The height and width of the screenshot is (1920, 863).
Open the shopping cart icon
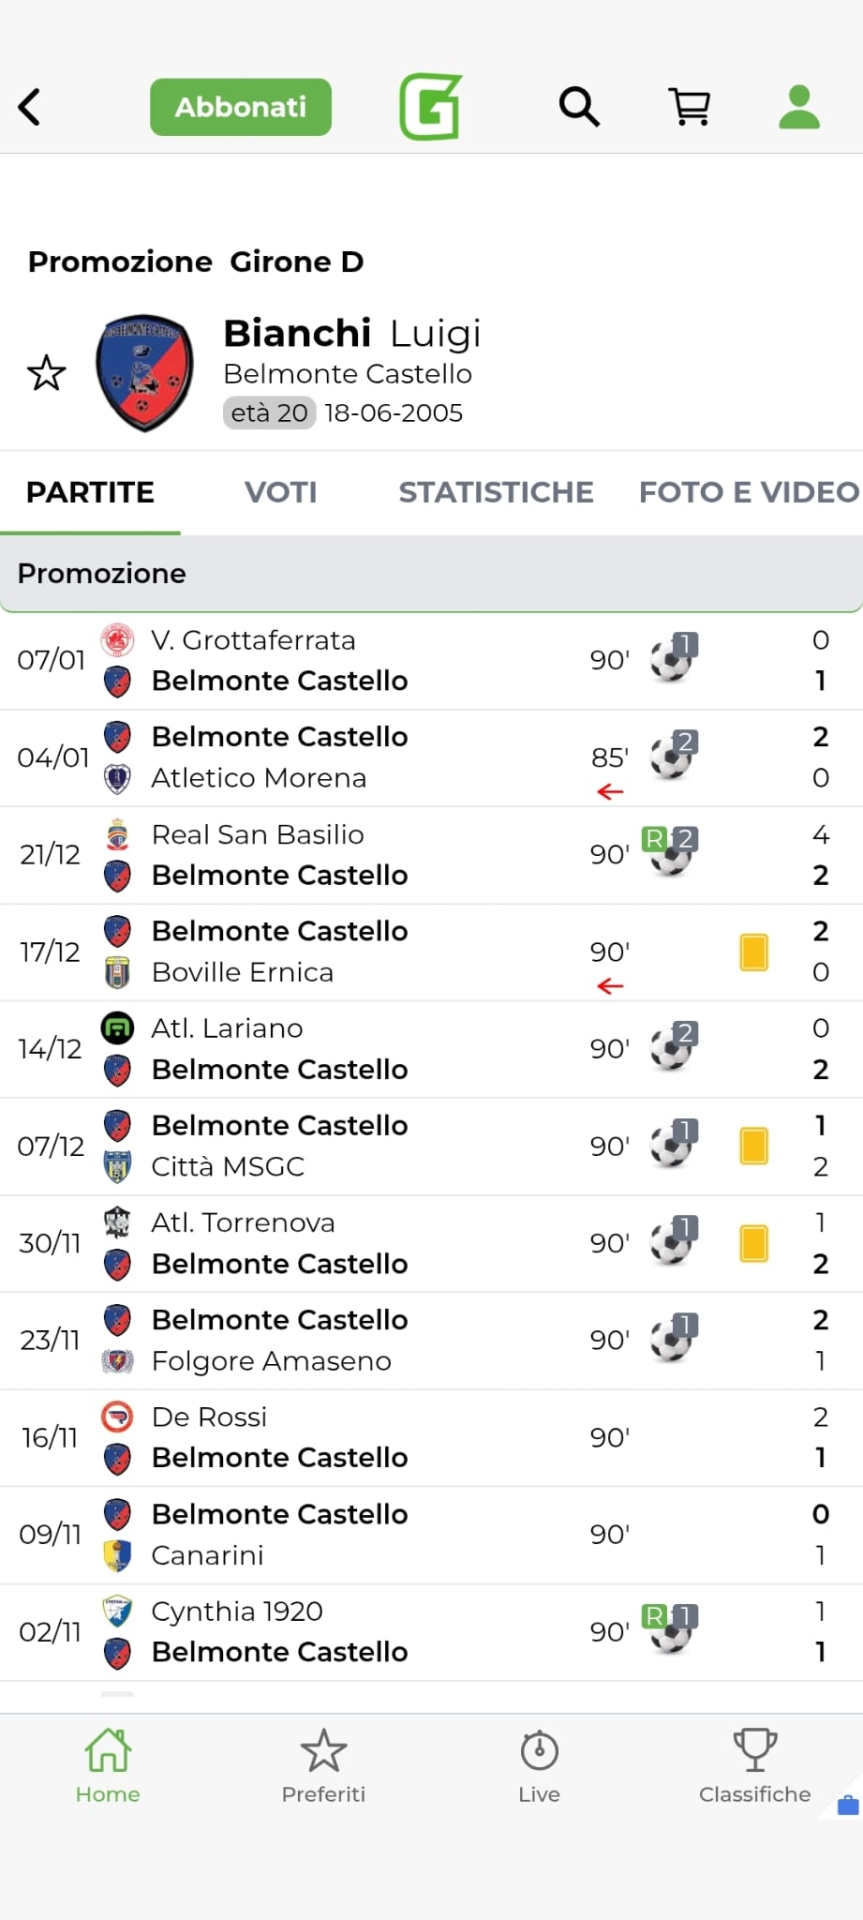[689, 106]
